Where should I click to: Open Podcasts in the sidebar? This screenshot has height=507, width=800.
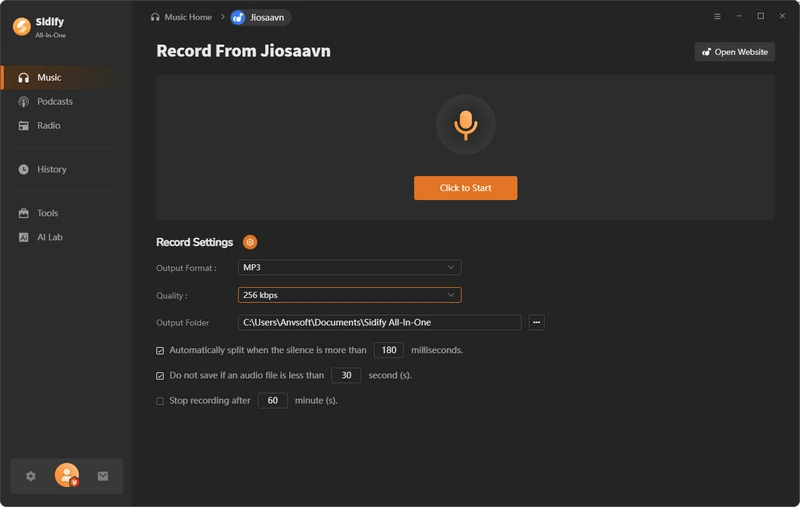click(x=55, y=102)
